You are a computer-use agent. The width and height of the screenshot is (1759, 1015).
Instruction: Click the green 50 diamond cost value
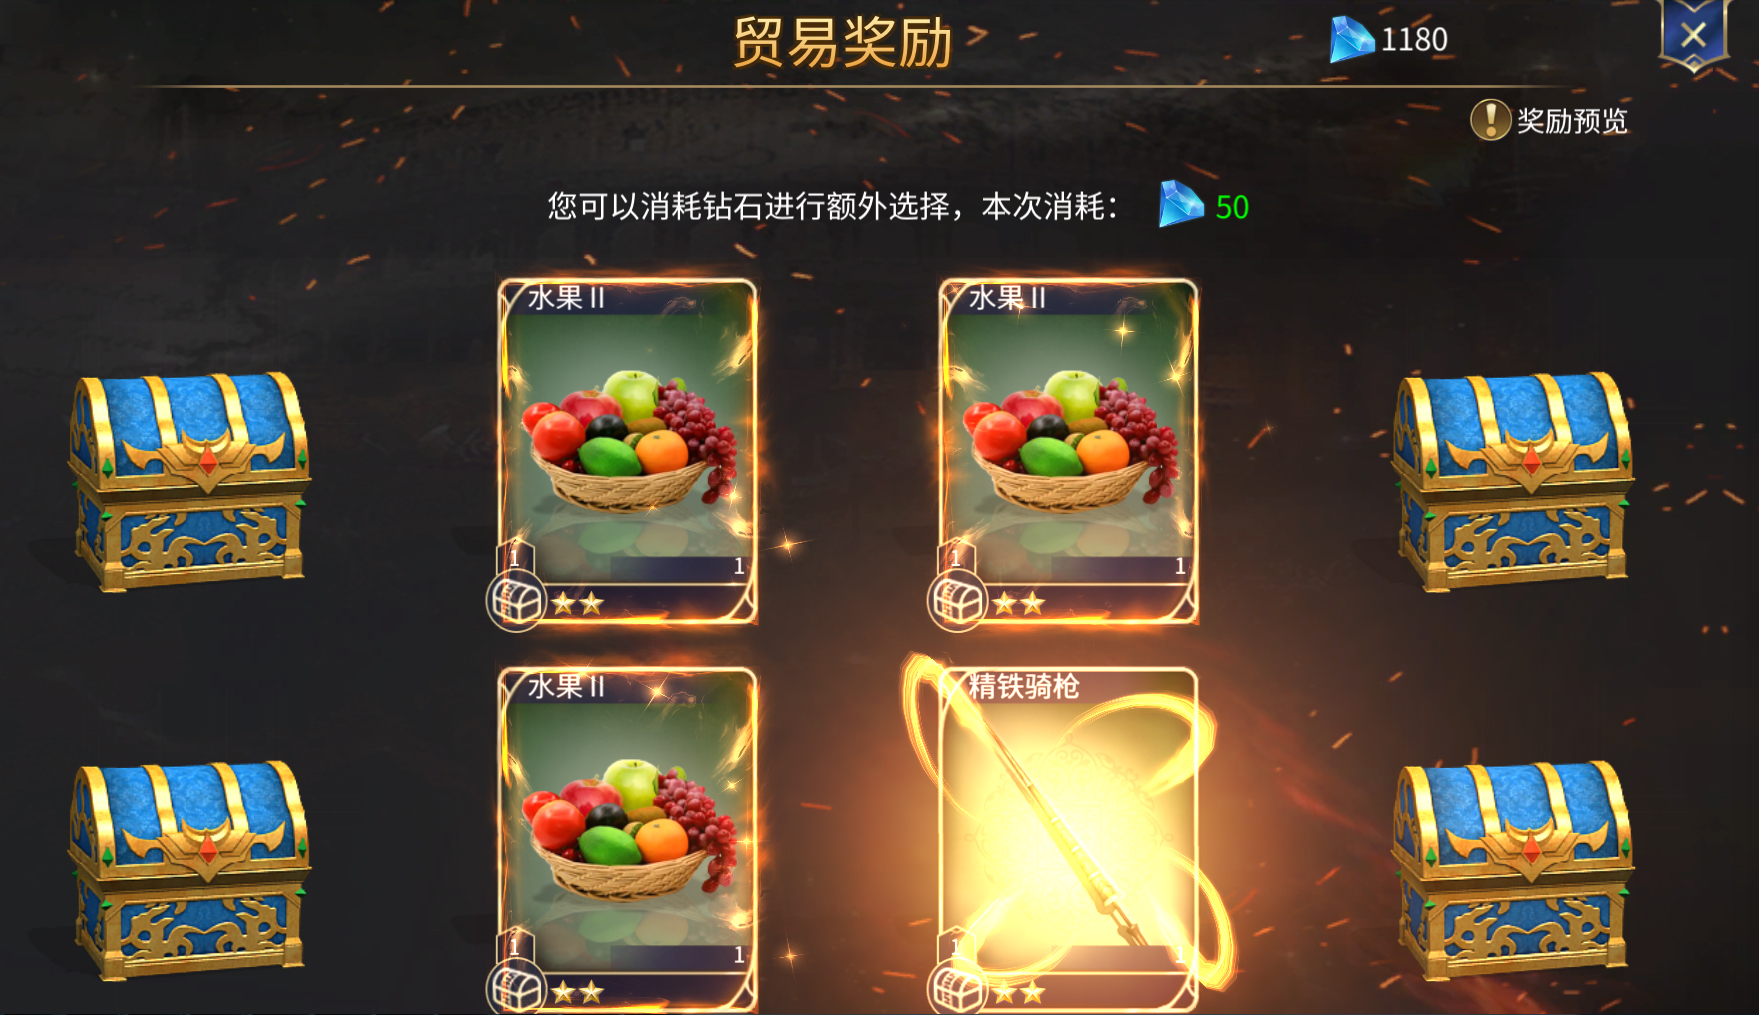point(1232,207)
